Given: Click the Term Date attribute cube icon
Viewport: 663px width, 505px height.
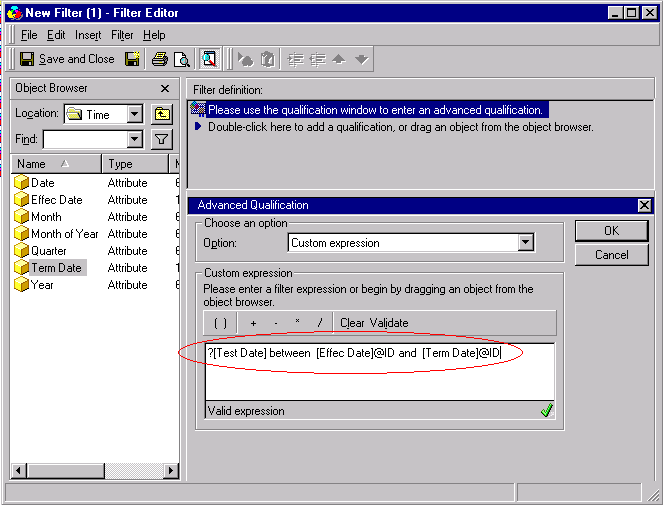Looking at the screenshot, I should tap(21, 268).
